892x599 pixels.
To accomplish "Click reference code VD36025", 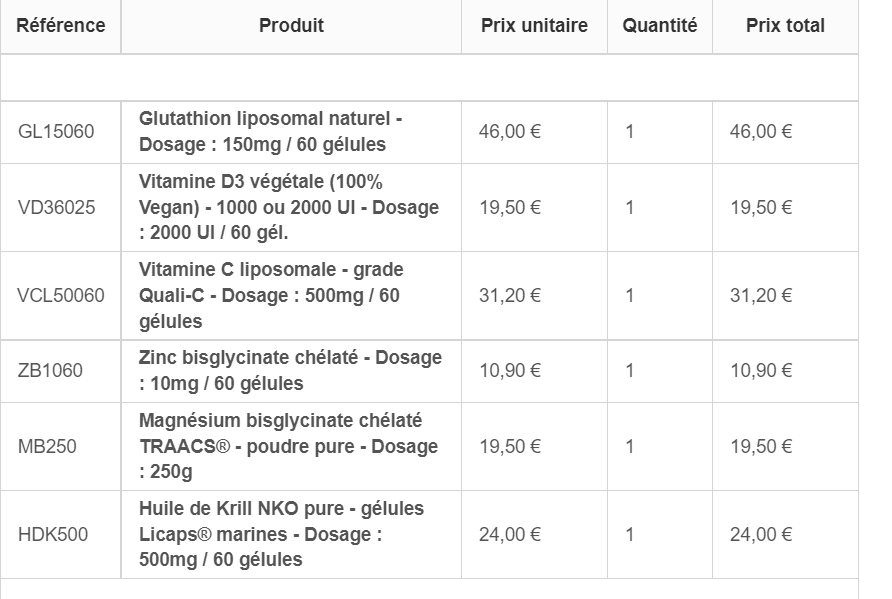I will pos(57,207).
